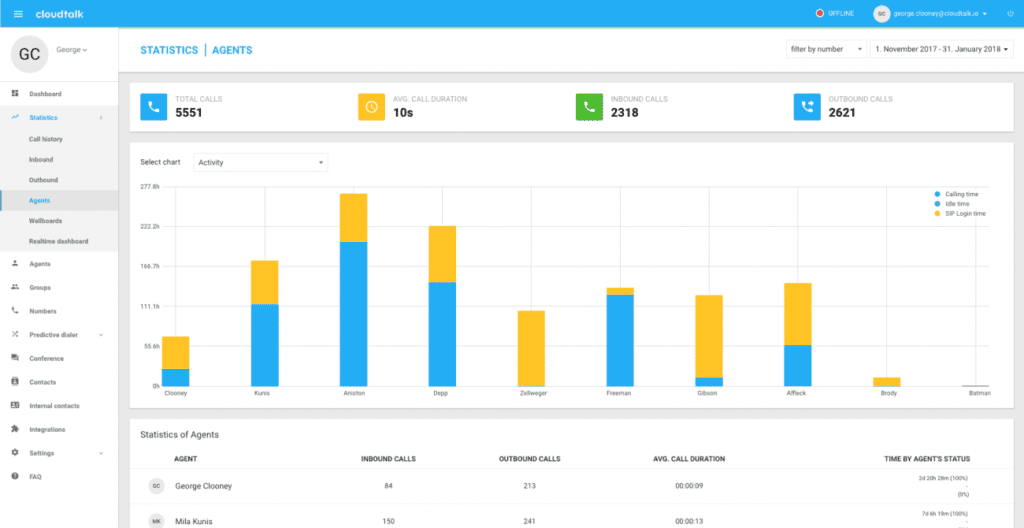Click the AGENTS breadcrumb heading
This screenshot has height=528, width=1024.
click(x=232, y=50)
